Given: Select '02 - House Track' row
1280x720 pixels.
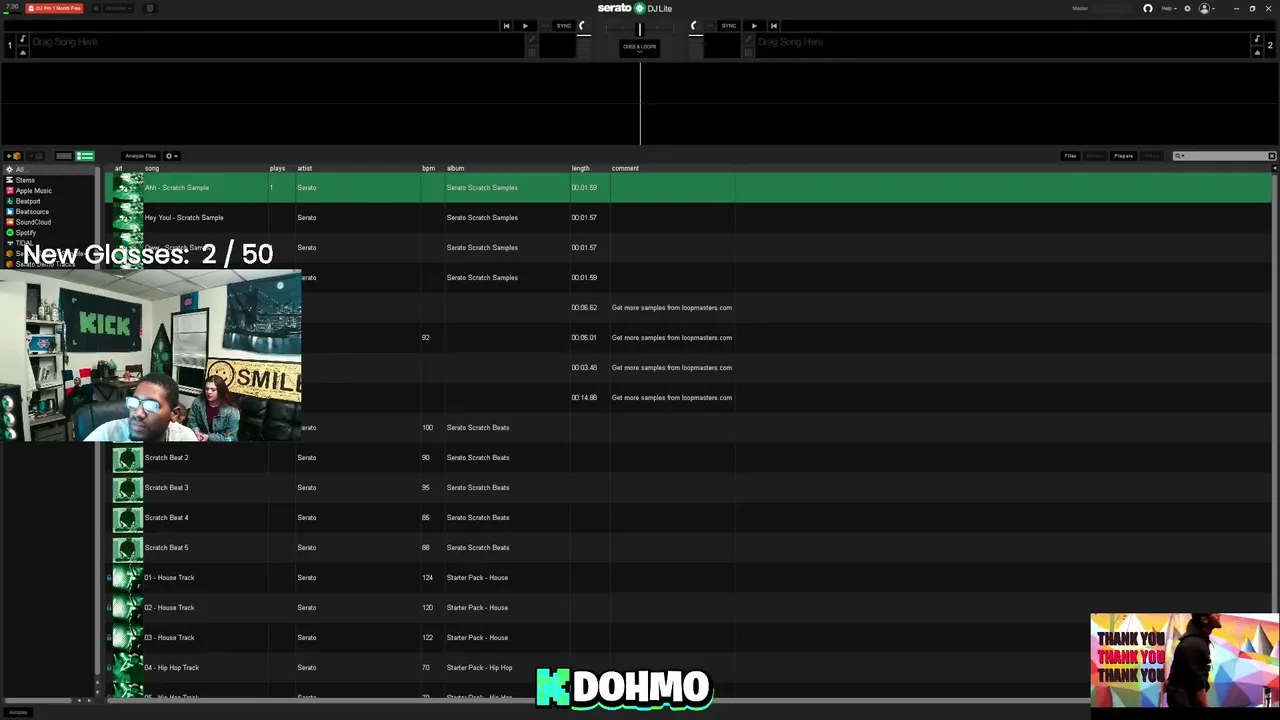Looking at the screenshot, I should coord(688,608).
